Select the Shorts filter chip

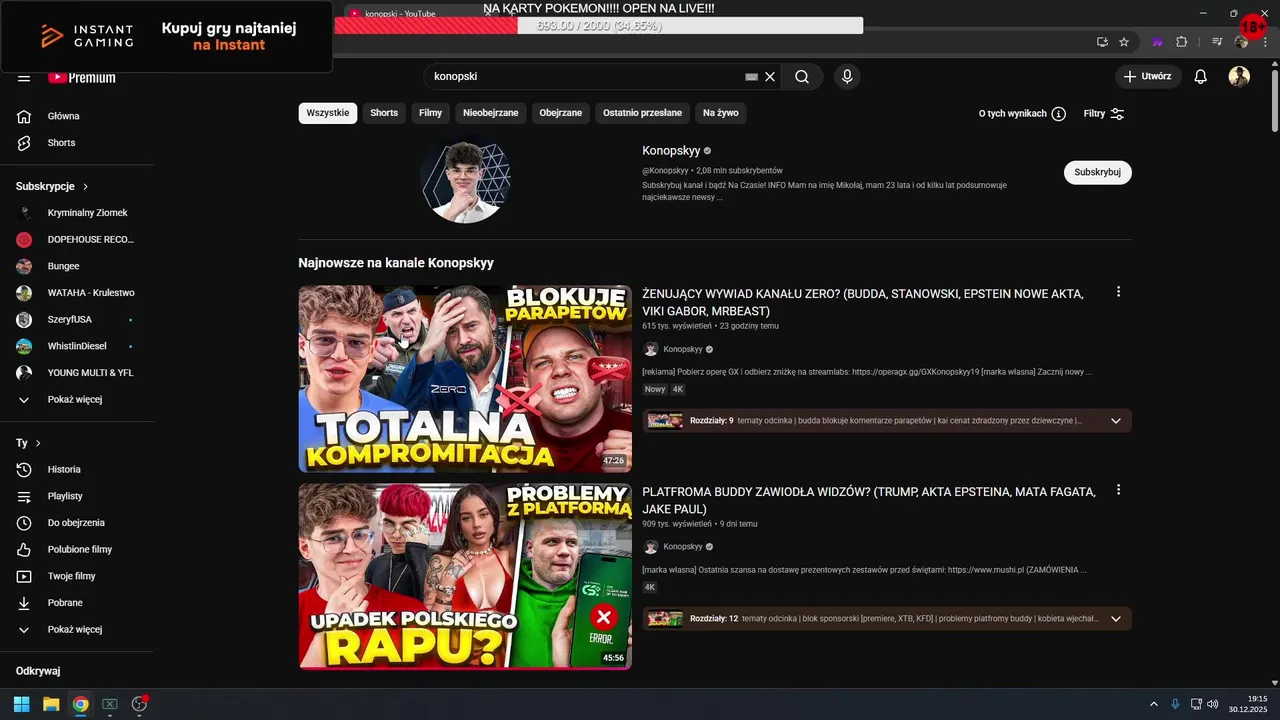[384, 113]
